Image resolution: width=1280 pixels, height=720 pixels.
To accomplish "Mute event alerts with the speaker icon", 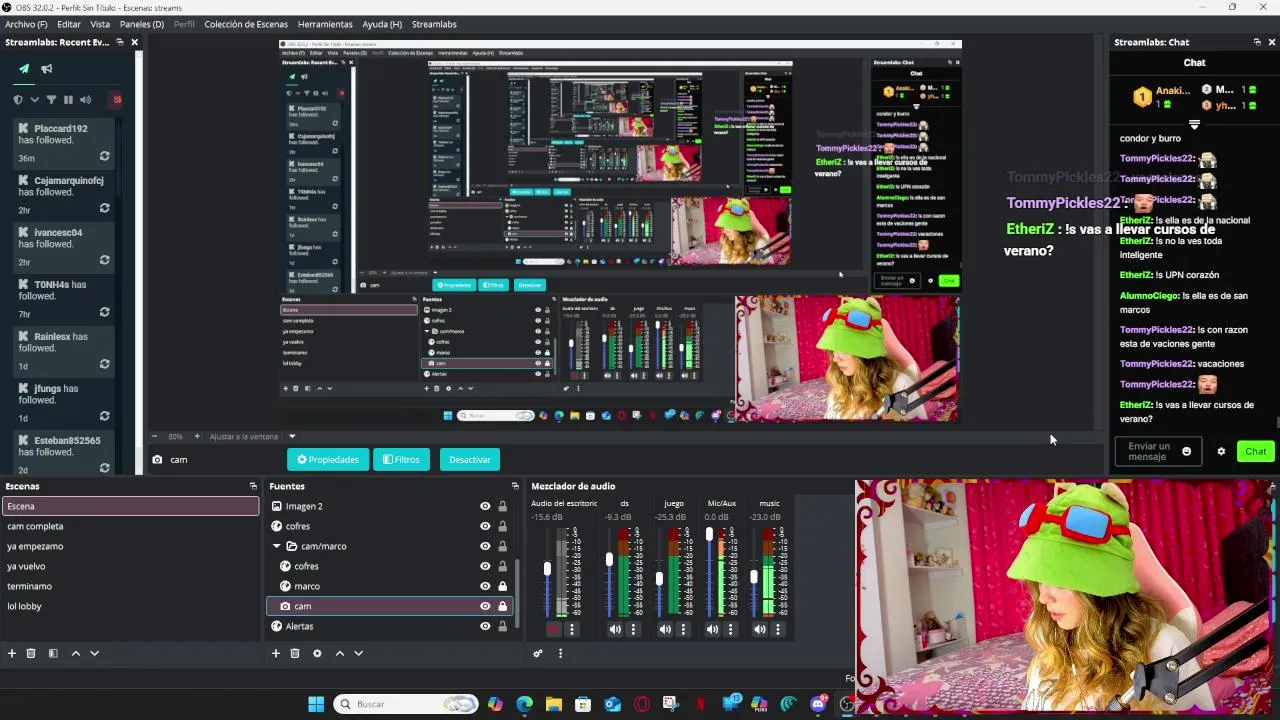I will click(x=85, y=100).
